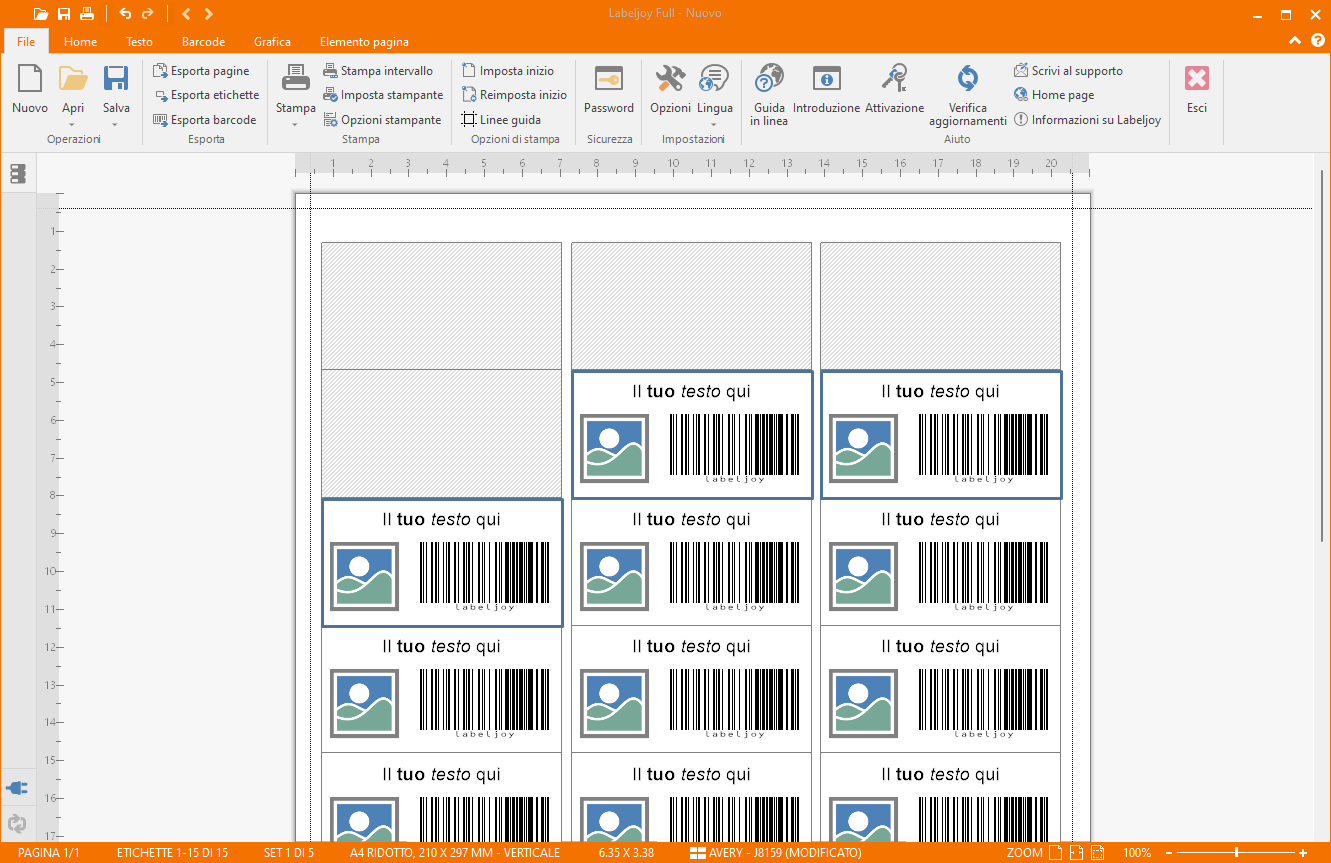The height and width of the screenshot is (863, 1331).
Task: Open the Barcode ribbon tab
Action: tap(203, 42)
